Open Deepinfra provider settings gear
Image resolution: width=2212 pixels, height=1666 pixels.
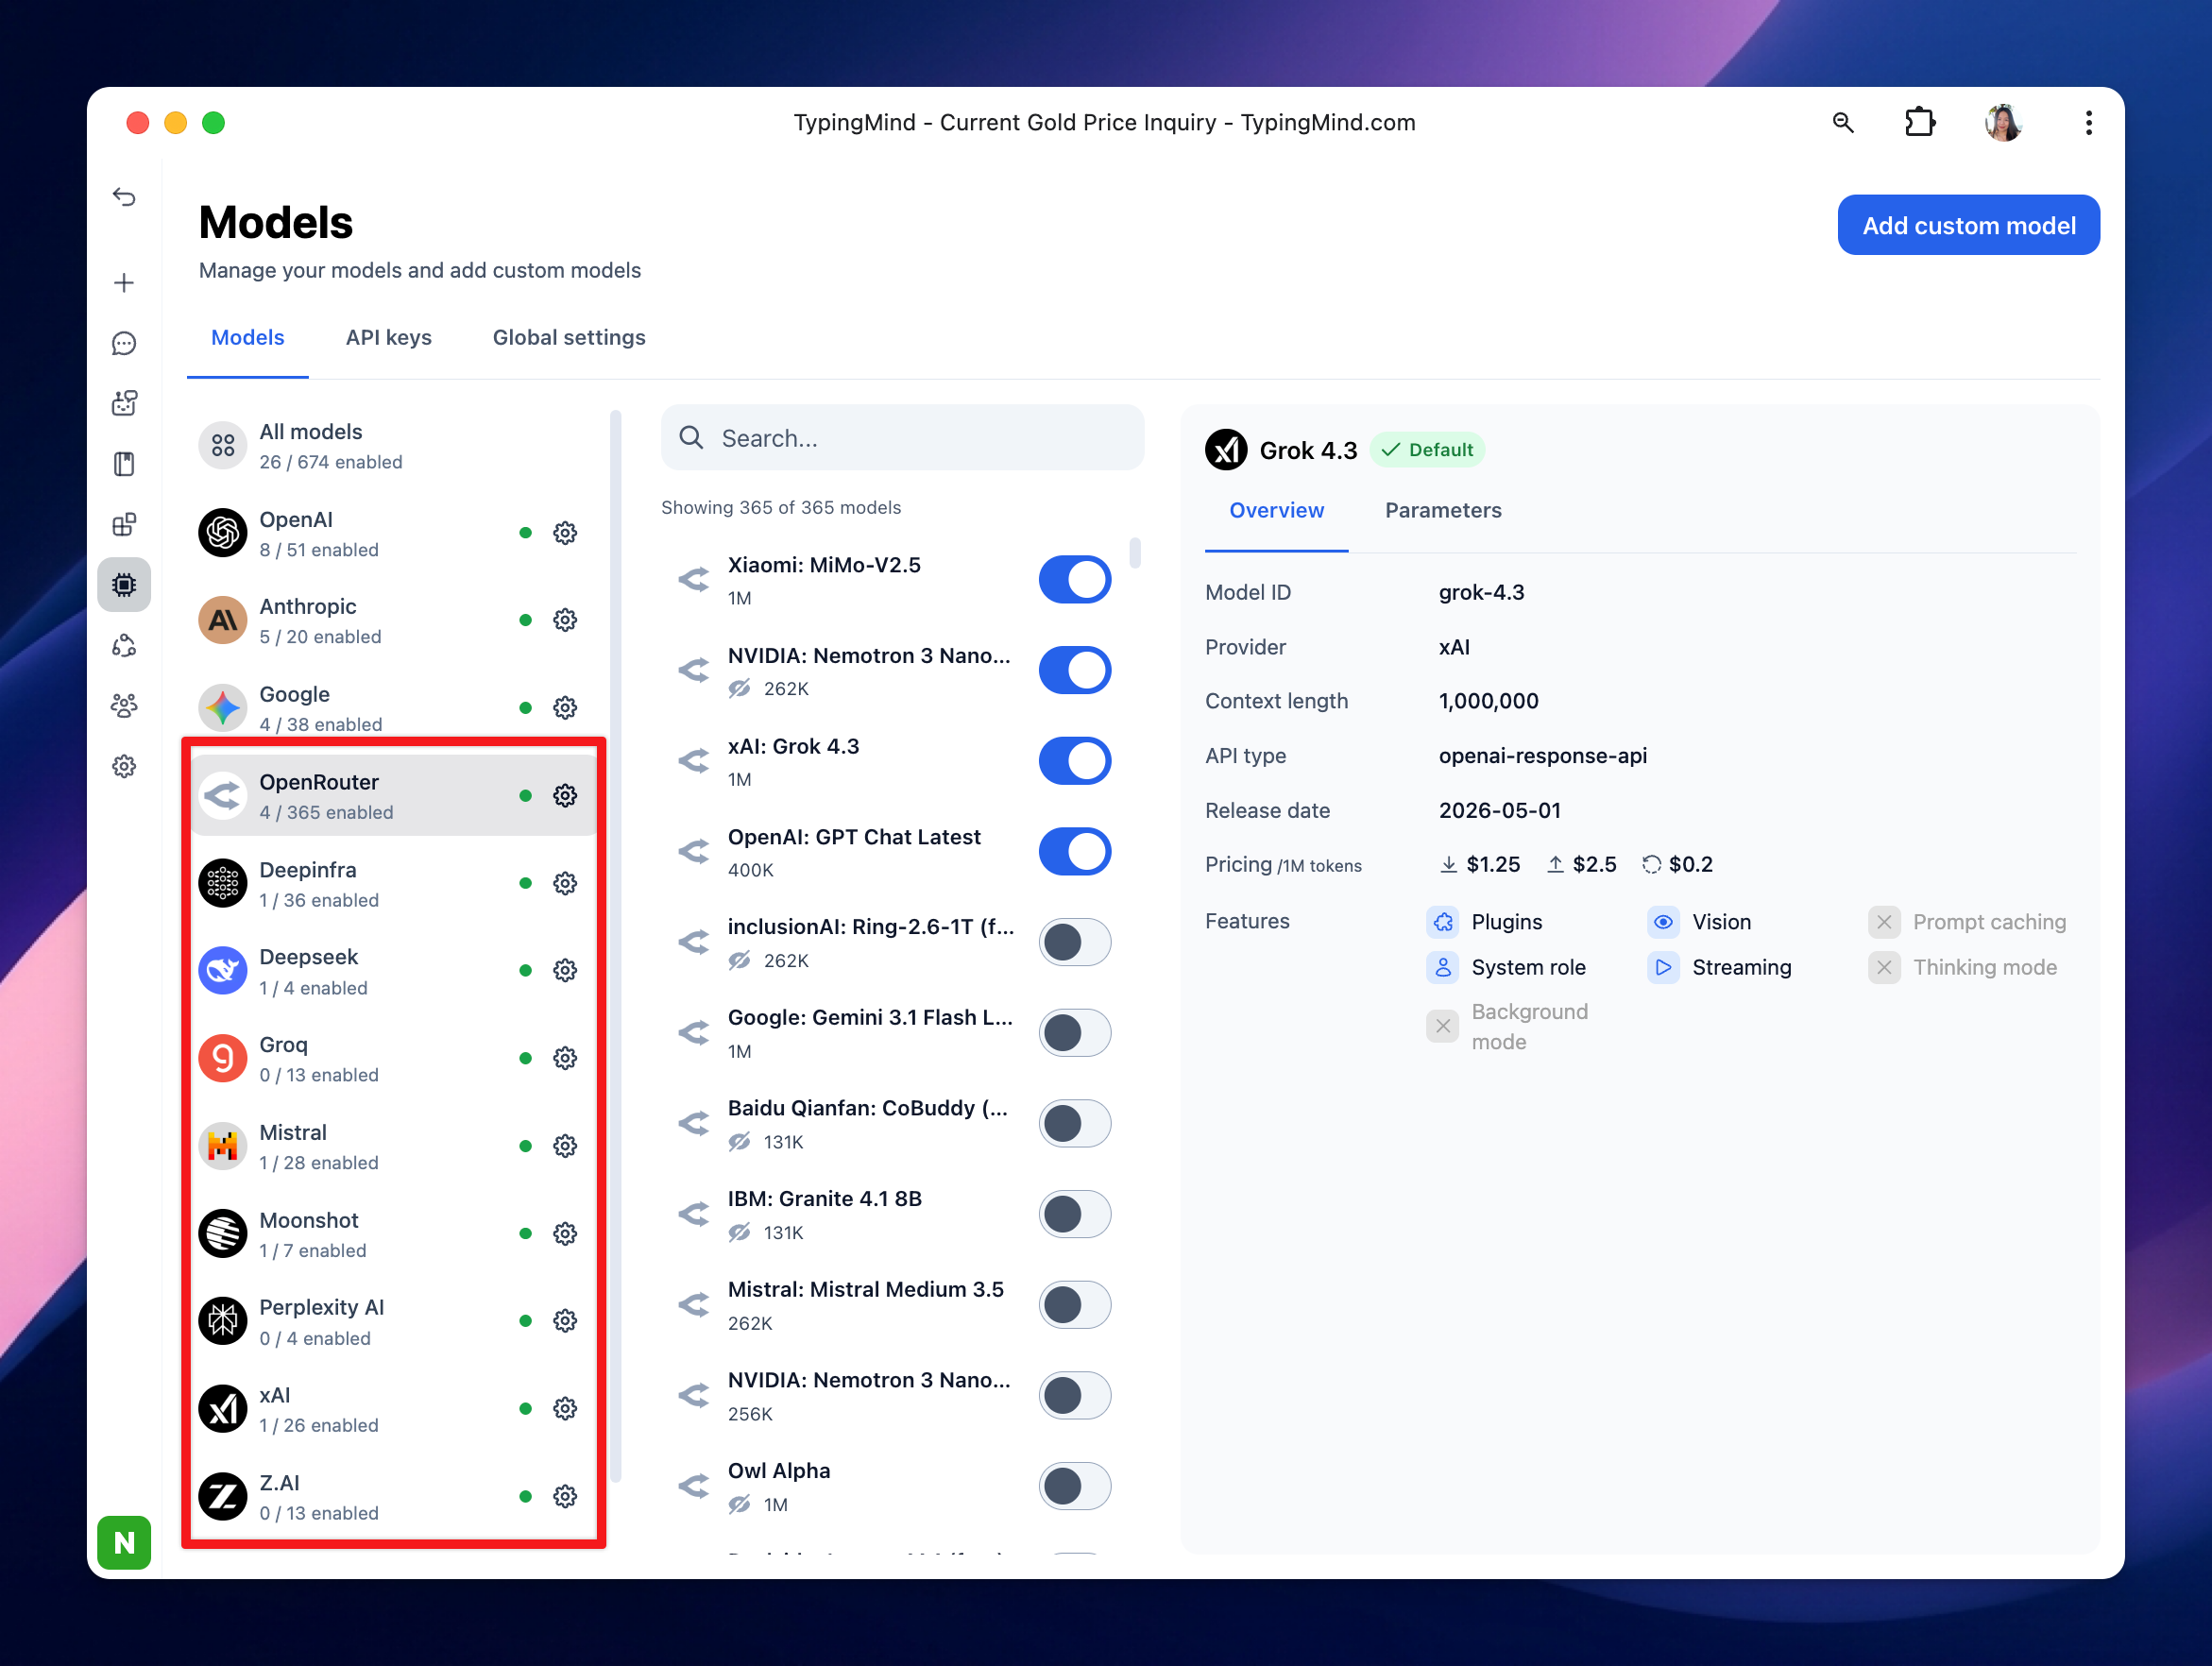[x=565, y=884]
